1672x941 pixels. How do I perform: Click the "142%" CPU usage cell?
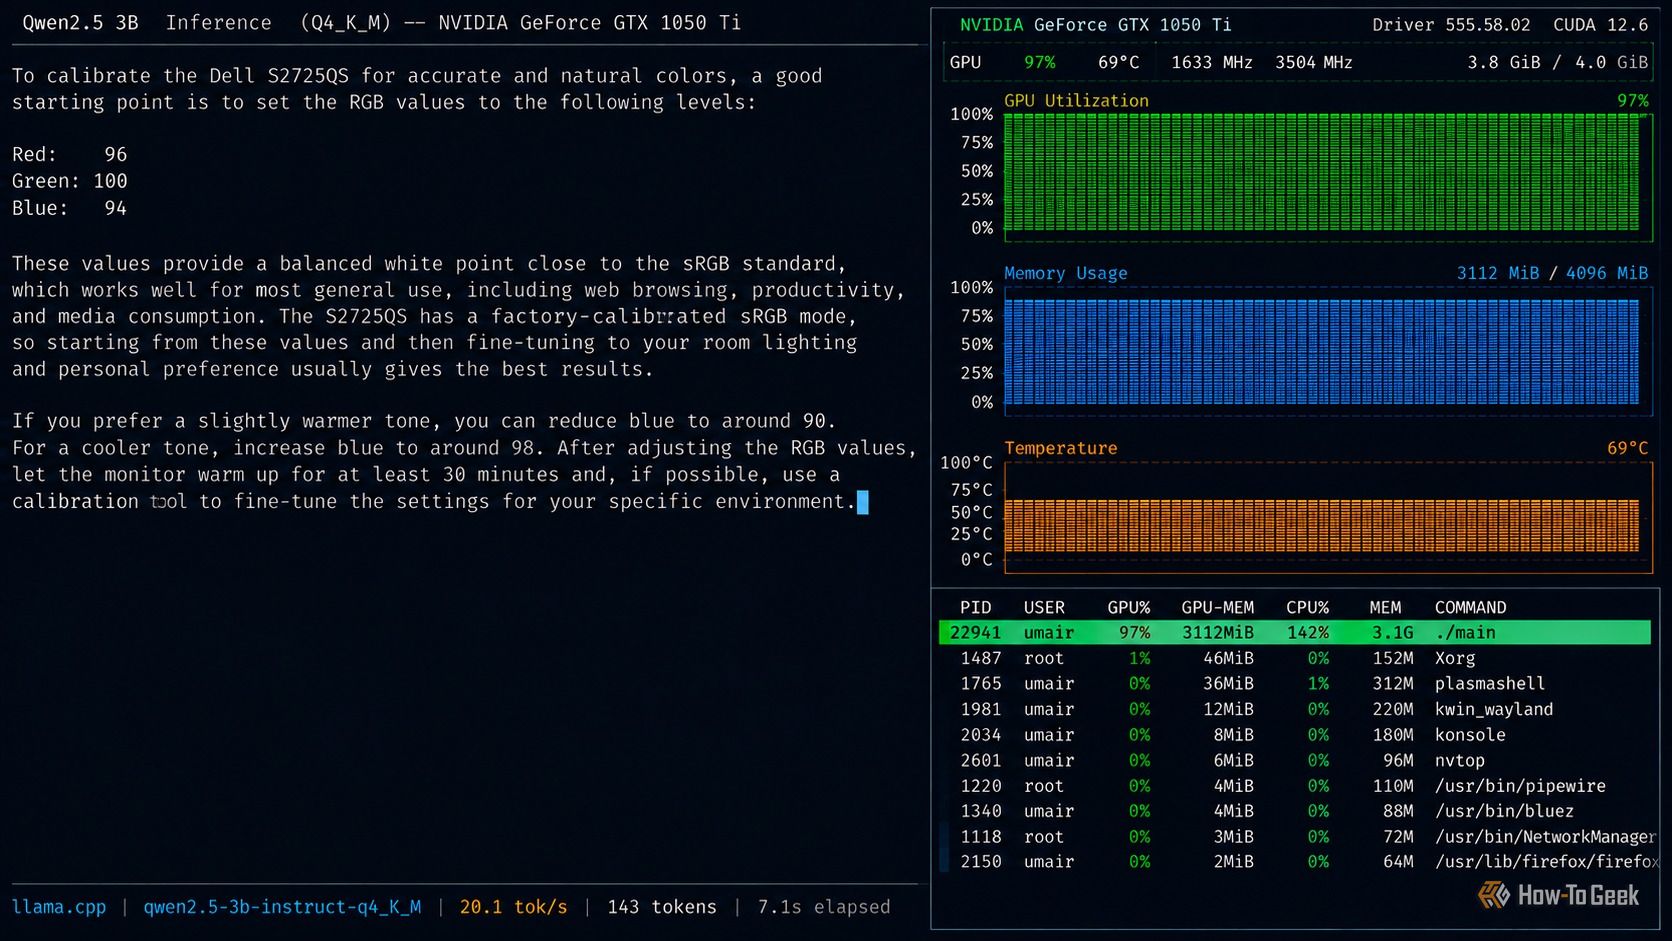[x=1307, y=632]
